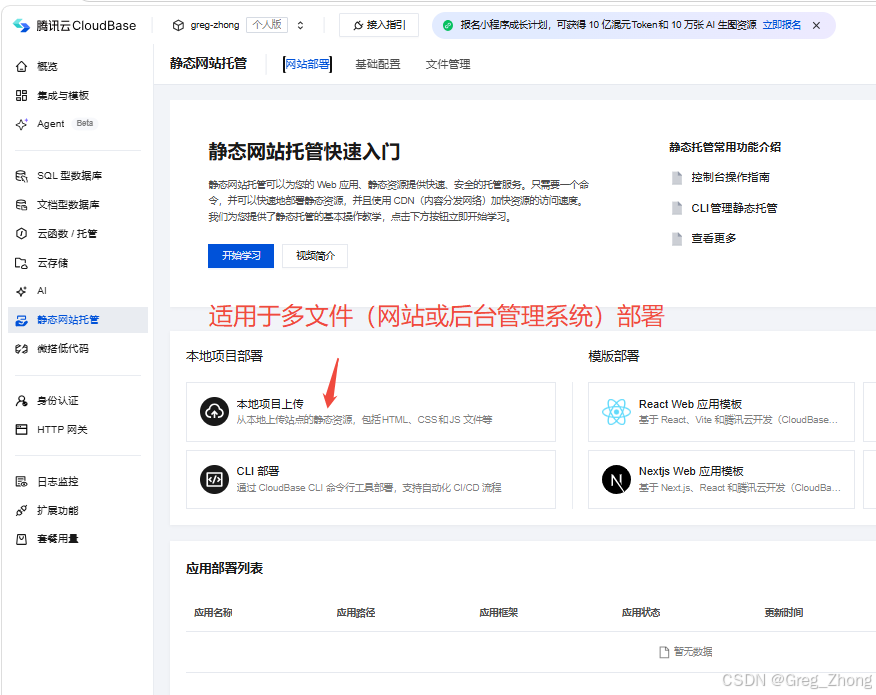Image resolution: width=876 pixels, height=695 pixels.
Task: Click the cloud upload icon for 本地项目上传
Action: [215, 412]
